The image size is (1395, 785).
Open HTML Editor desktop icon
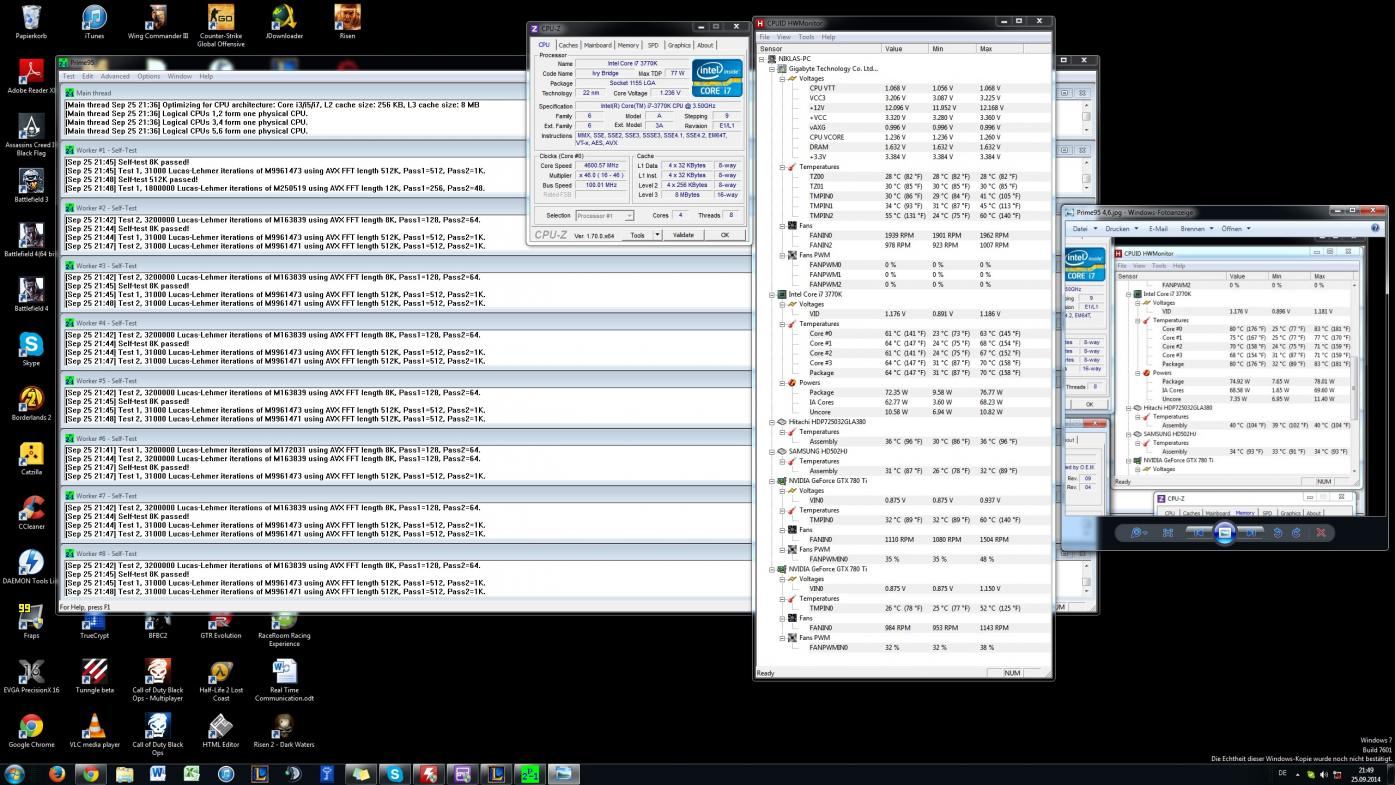pos(220,730)
